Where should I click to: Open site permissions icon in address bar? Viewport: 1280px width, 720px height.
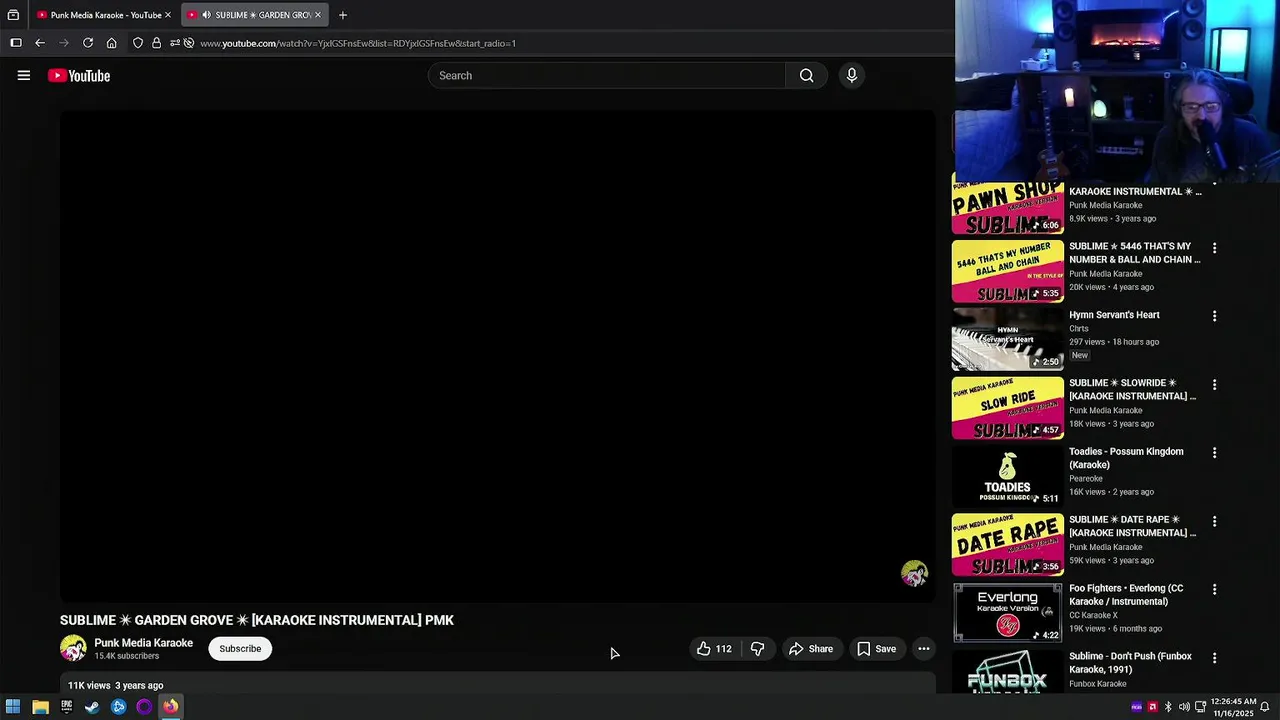click(x=175, y=43)
